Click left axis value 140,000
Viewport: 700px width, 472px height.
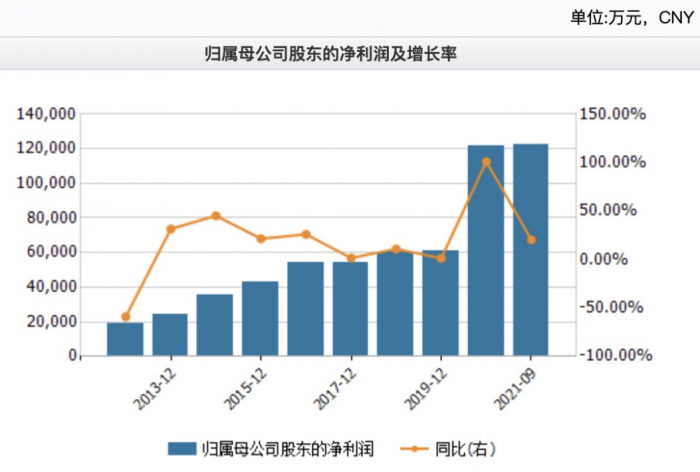point(46,114)
